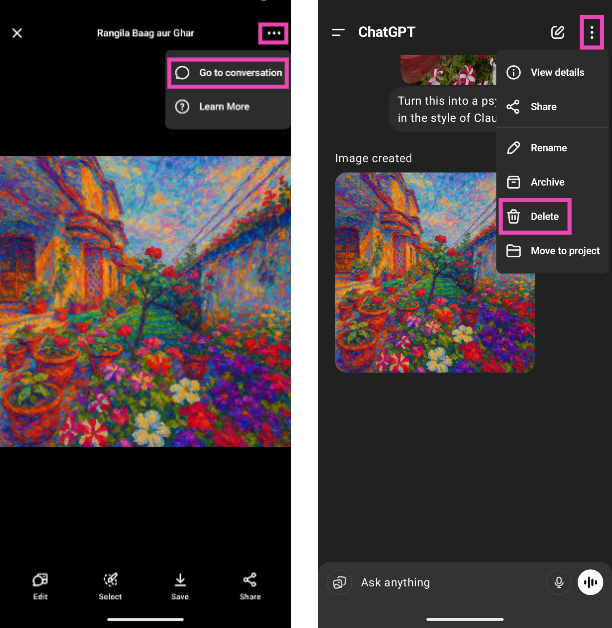Viewport: 612px width, 628px height.
Task: Open three-dot menu in image viewer
Action: click(x=274, y=33)
